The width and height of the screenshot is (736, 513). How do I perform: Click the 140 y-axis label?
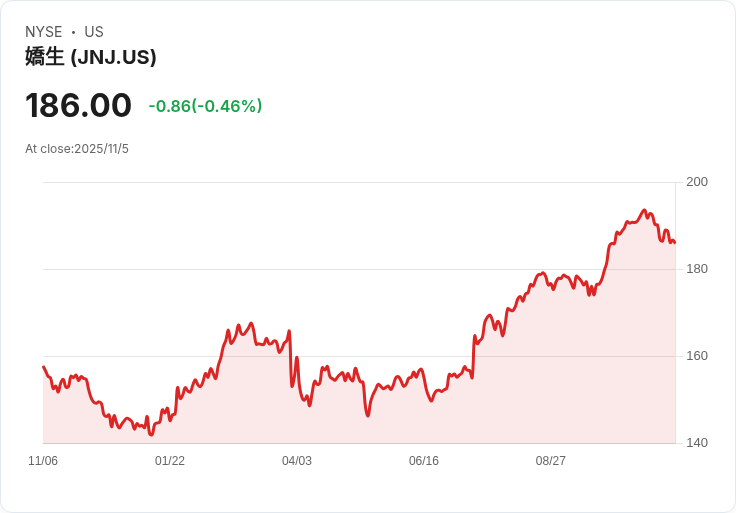pos(697,443)
